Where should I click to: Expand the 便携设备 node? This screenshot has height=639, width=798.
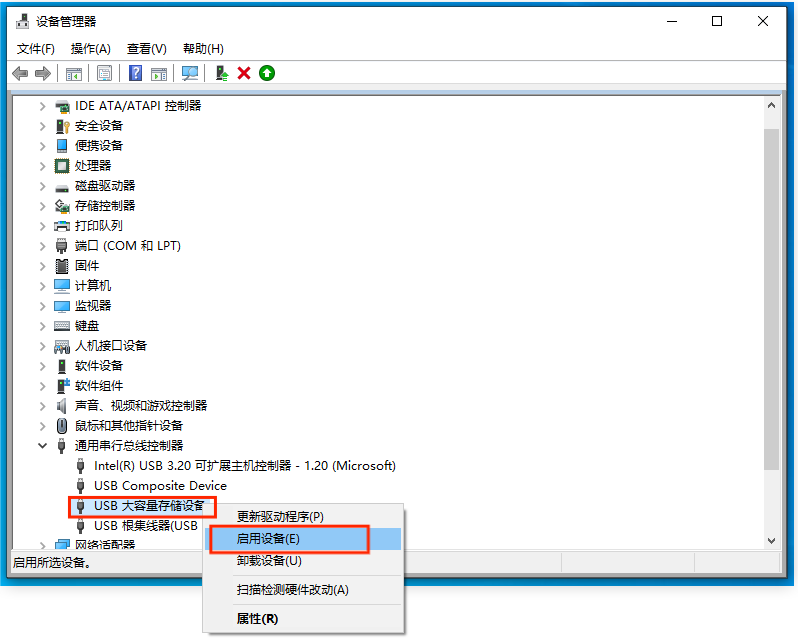click(x=43, y=146)
